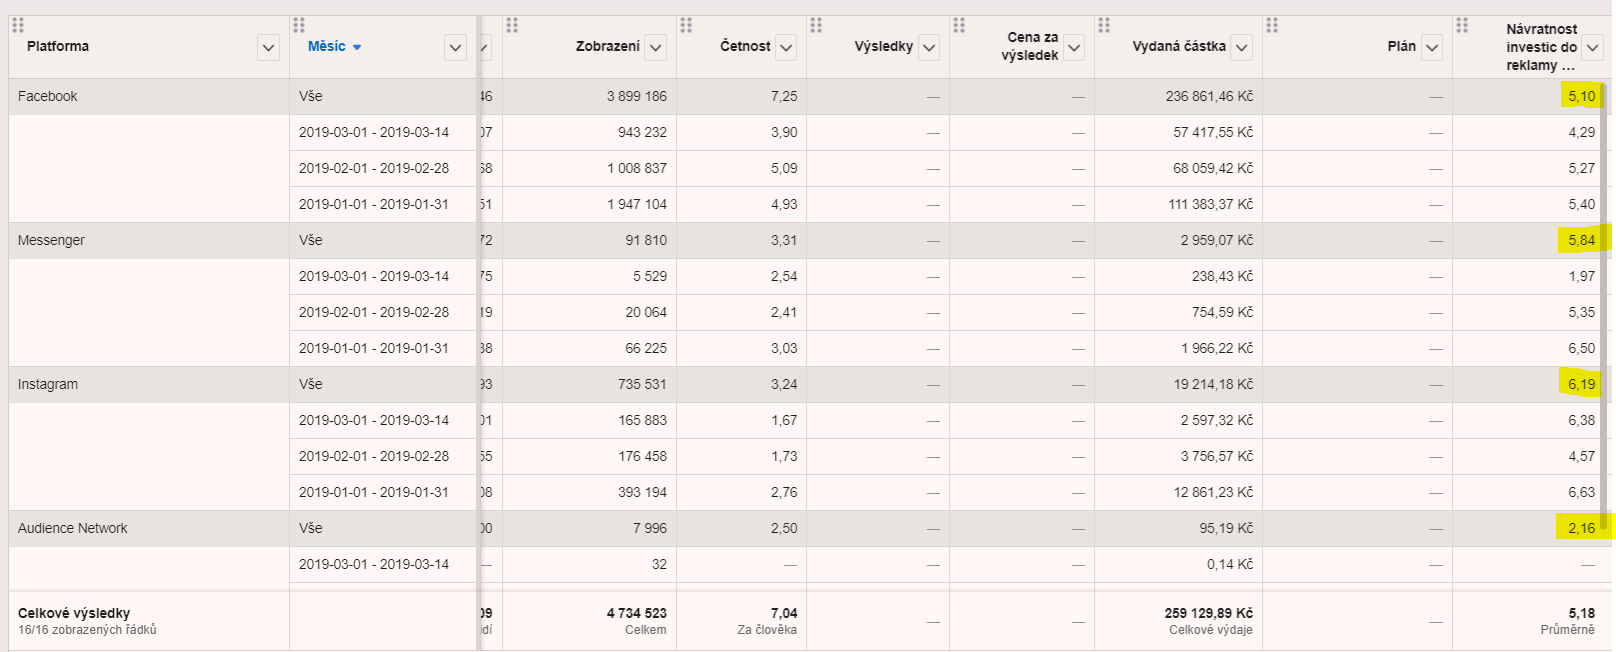The width and height of the screenshot is (1616, 652).
Task: Click the ROAS value 5,27
Action: pyautogui.click(x=1581, y=168)
